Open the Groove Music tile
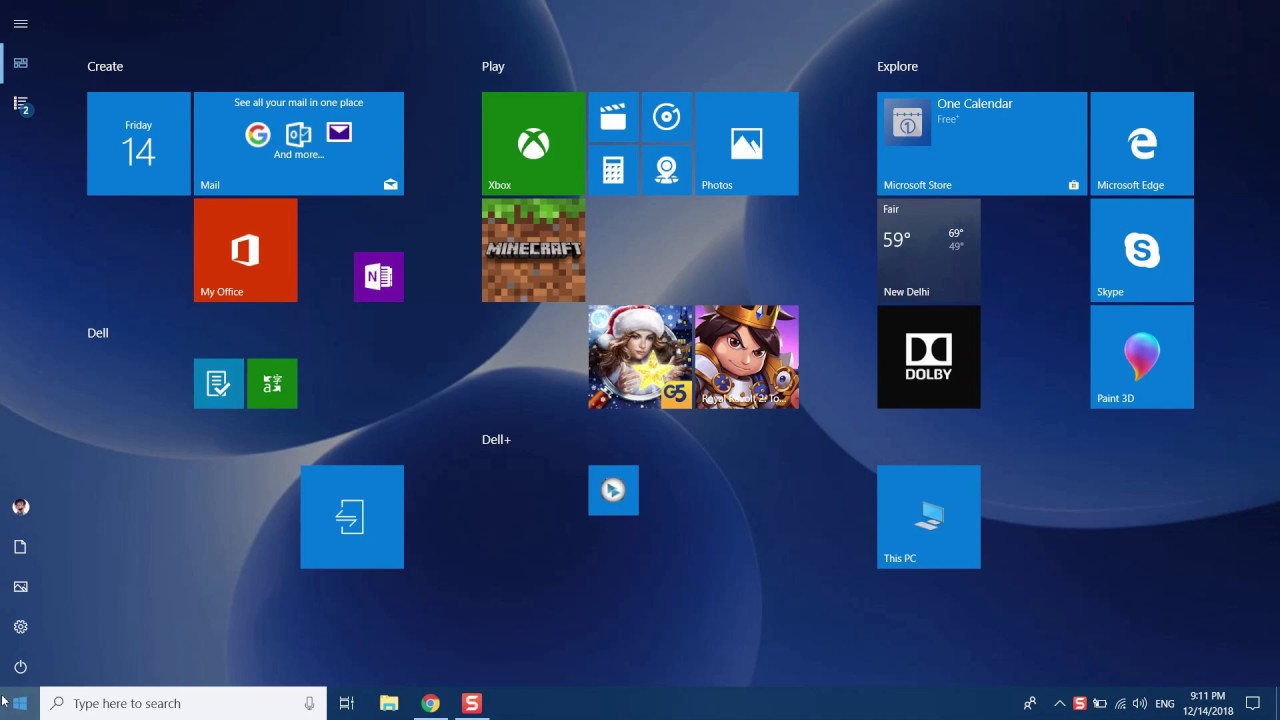Screen dimensions: 1280x720 coord(666,117)
